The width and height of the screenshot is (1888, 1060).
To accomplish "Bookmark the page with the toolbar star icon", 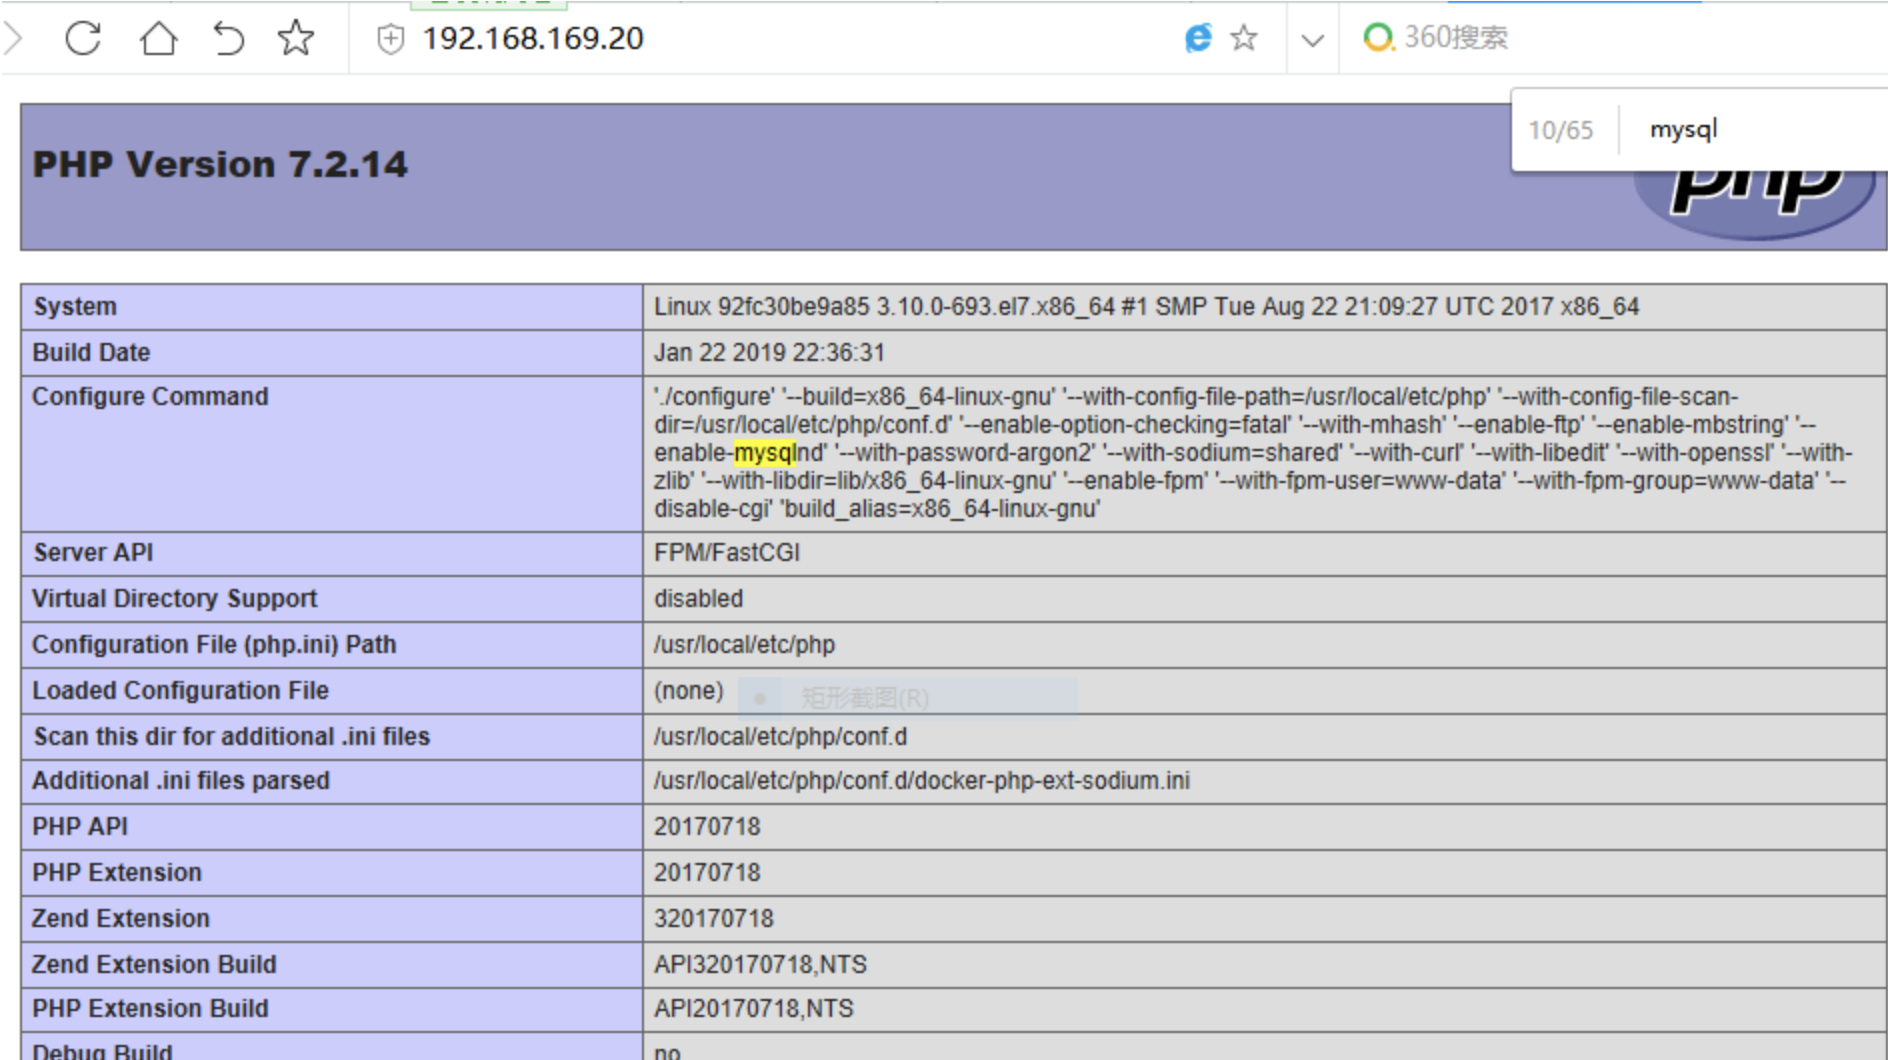I will point(296,38).
